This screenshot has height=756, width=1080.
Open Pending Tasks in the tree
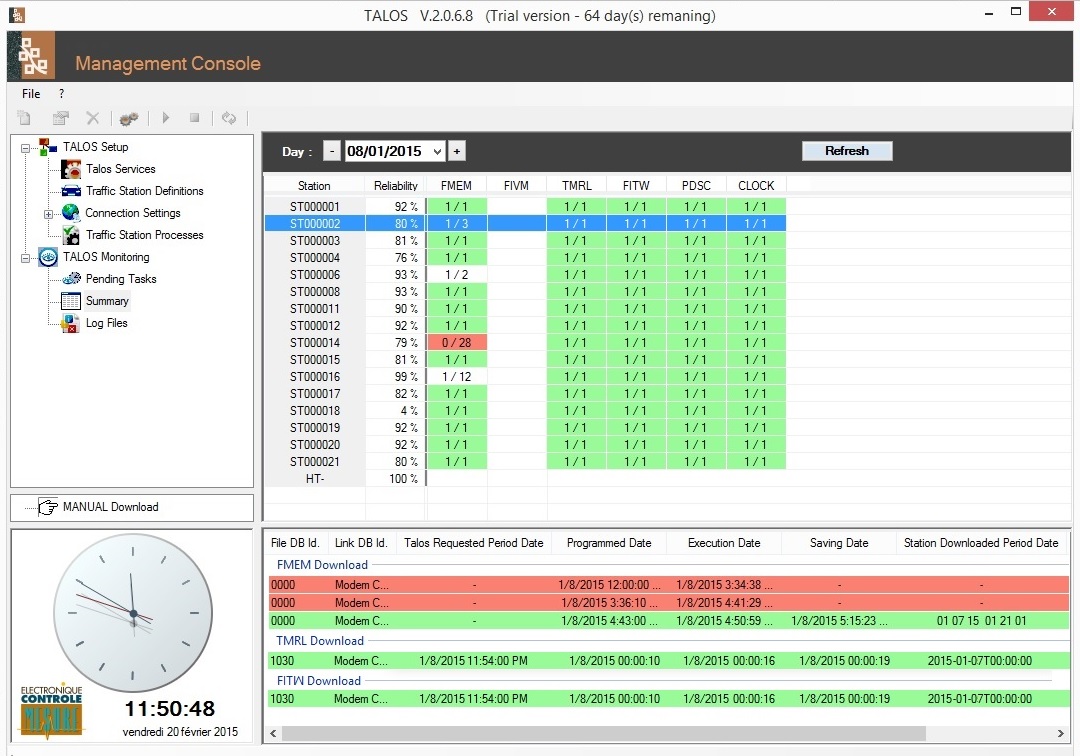click(x=121, y=279)
